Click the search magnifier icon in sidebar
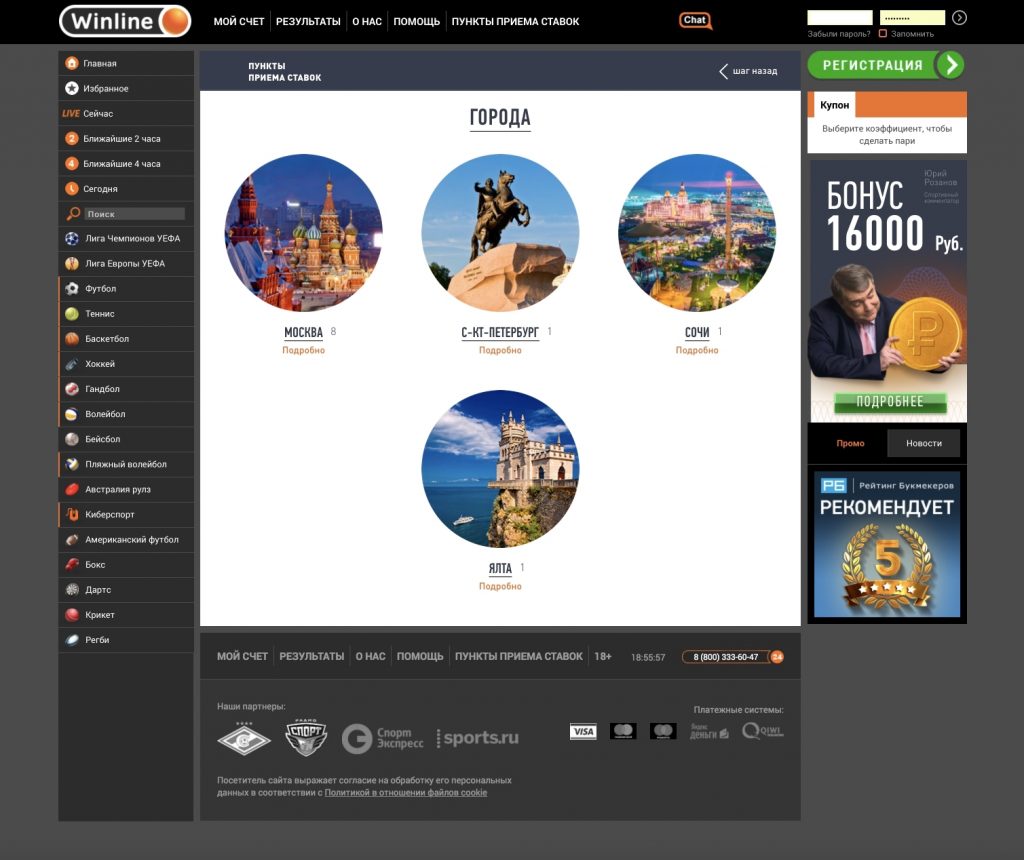 (73, 214)
